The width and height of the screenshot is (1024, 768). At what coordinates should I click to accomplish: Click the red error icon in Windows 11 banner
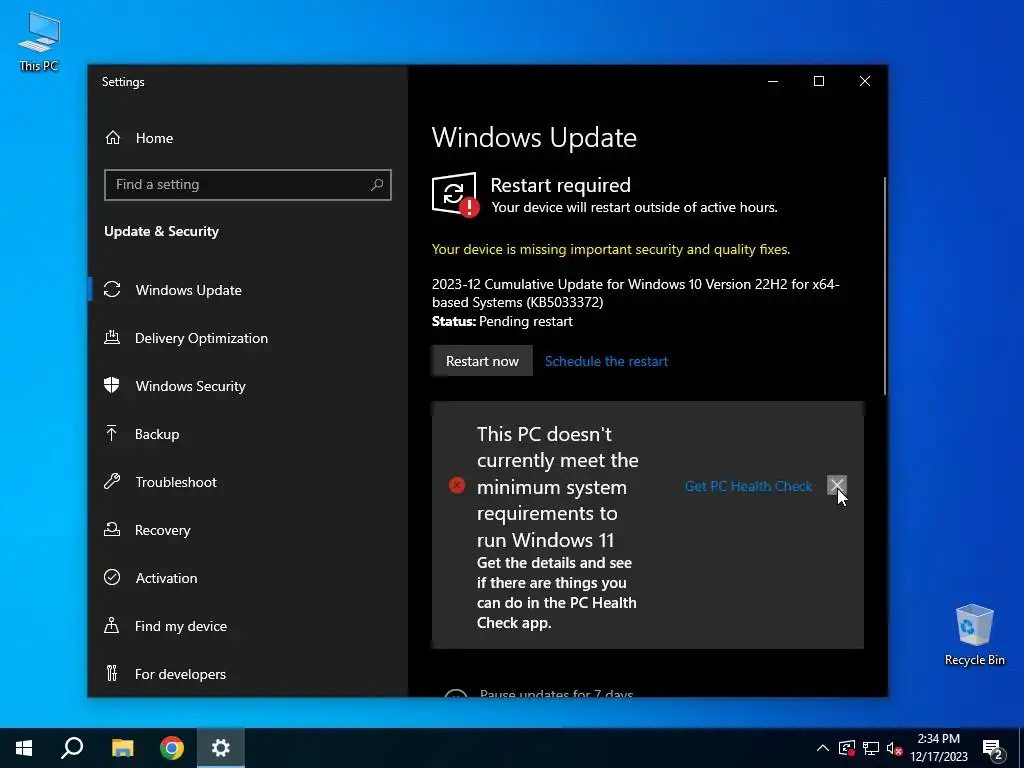click(457, 485)
